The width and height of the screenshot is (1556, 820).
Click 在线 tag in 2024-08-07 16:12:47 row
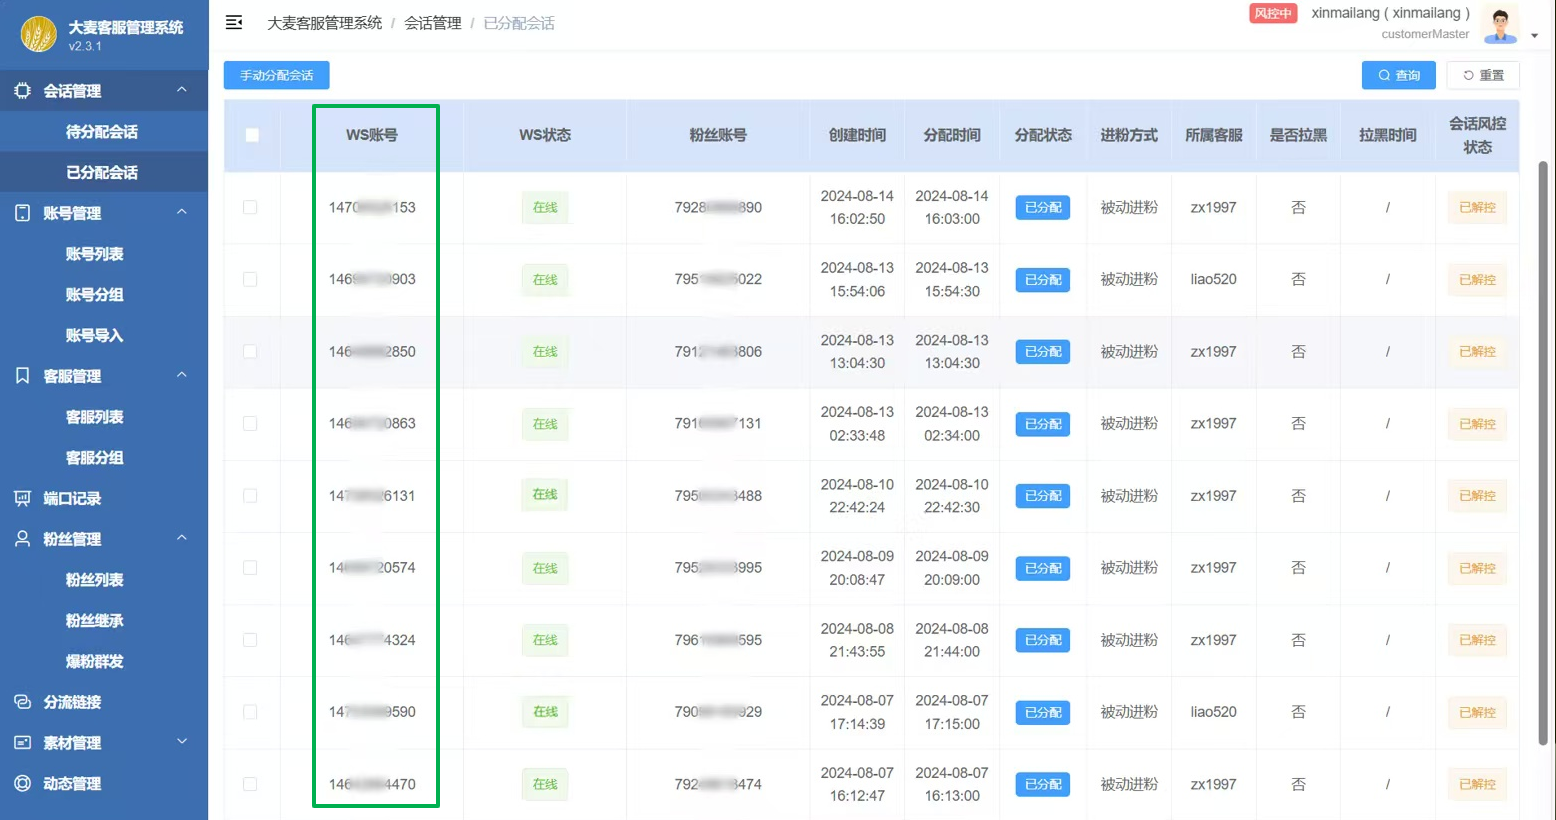click(545, 784)
